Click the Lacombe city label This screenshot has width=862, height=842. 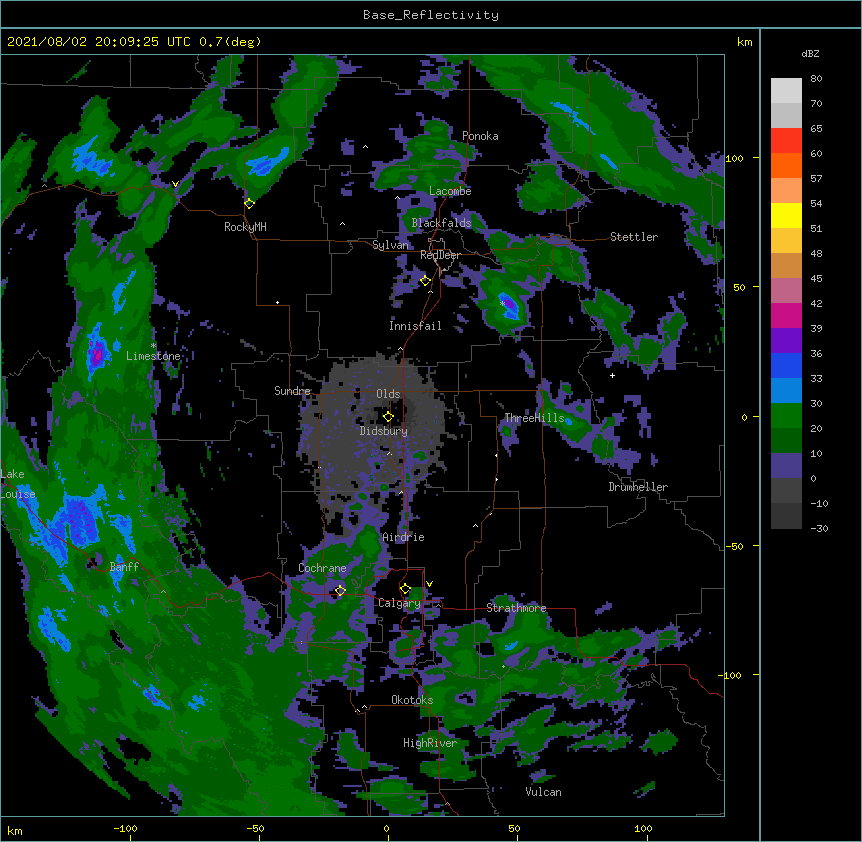coord(450,191)
